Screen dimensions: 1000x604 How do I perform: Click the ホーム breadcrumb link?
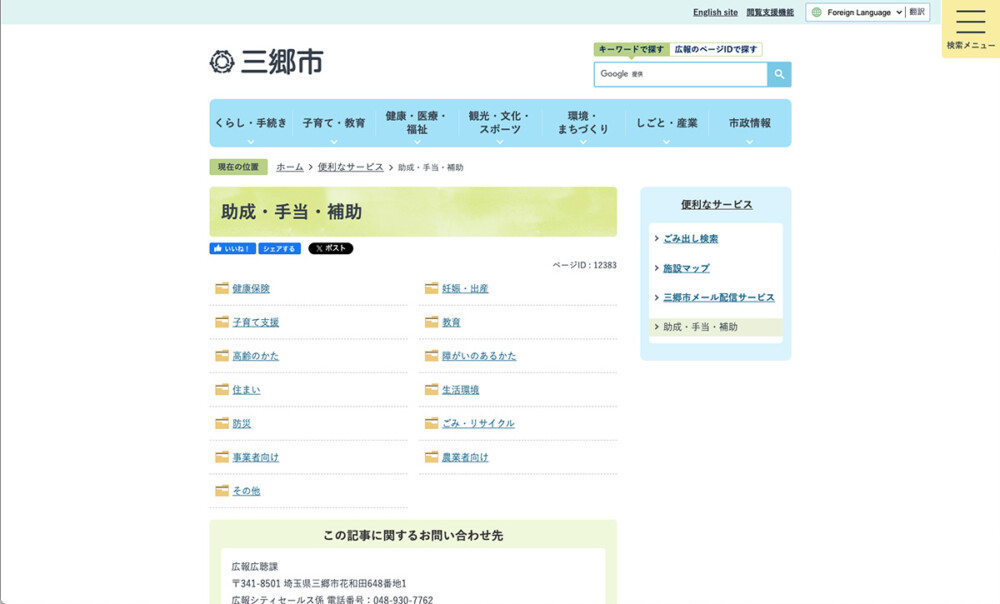click(x=290, y=167)
